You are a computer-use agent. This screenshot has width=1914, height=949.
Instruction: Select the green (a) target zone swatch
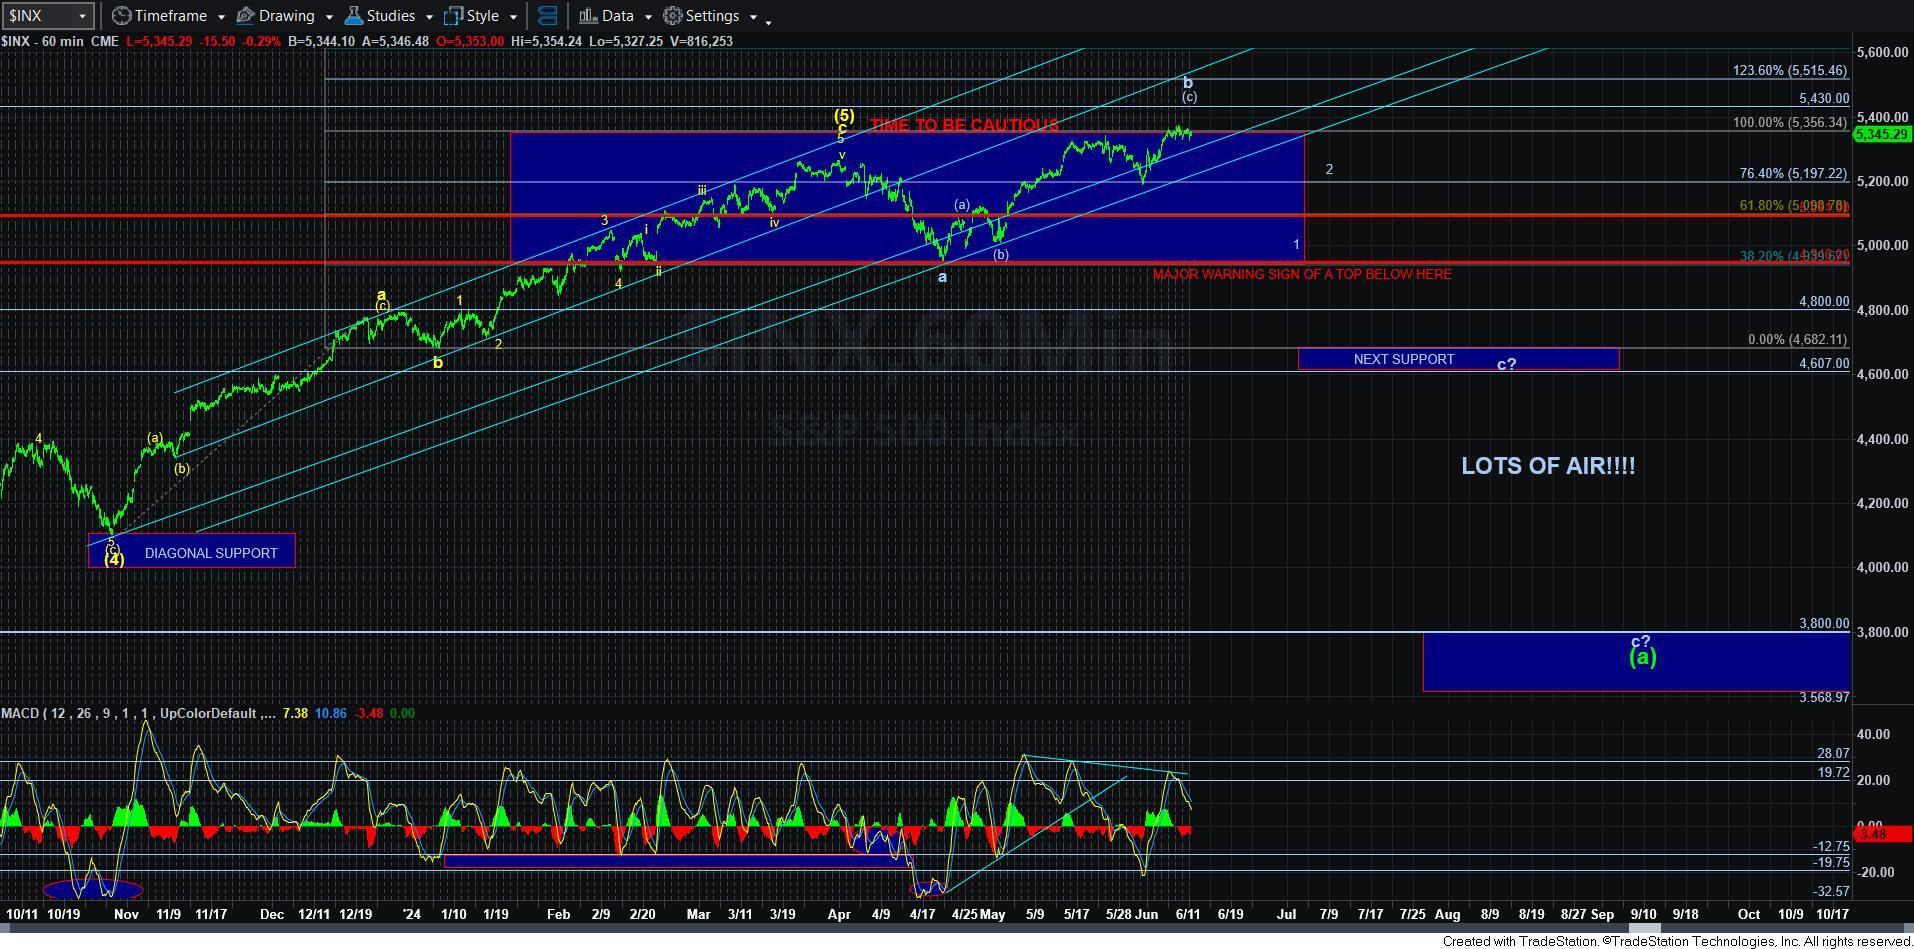point(1644,657)
